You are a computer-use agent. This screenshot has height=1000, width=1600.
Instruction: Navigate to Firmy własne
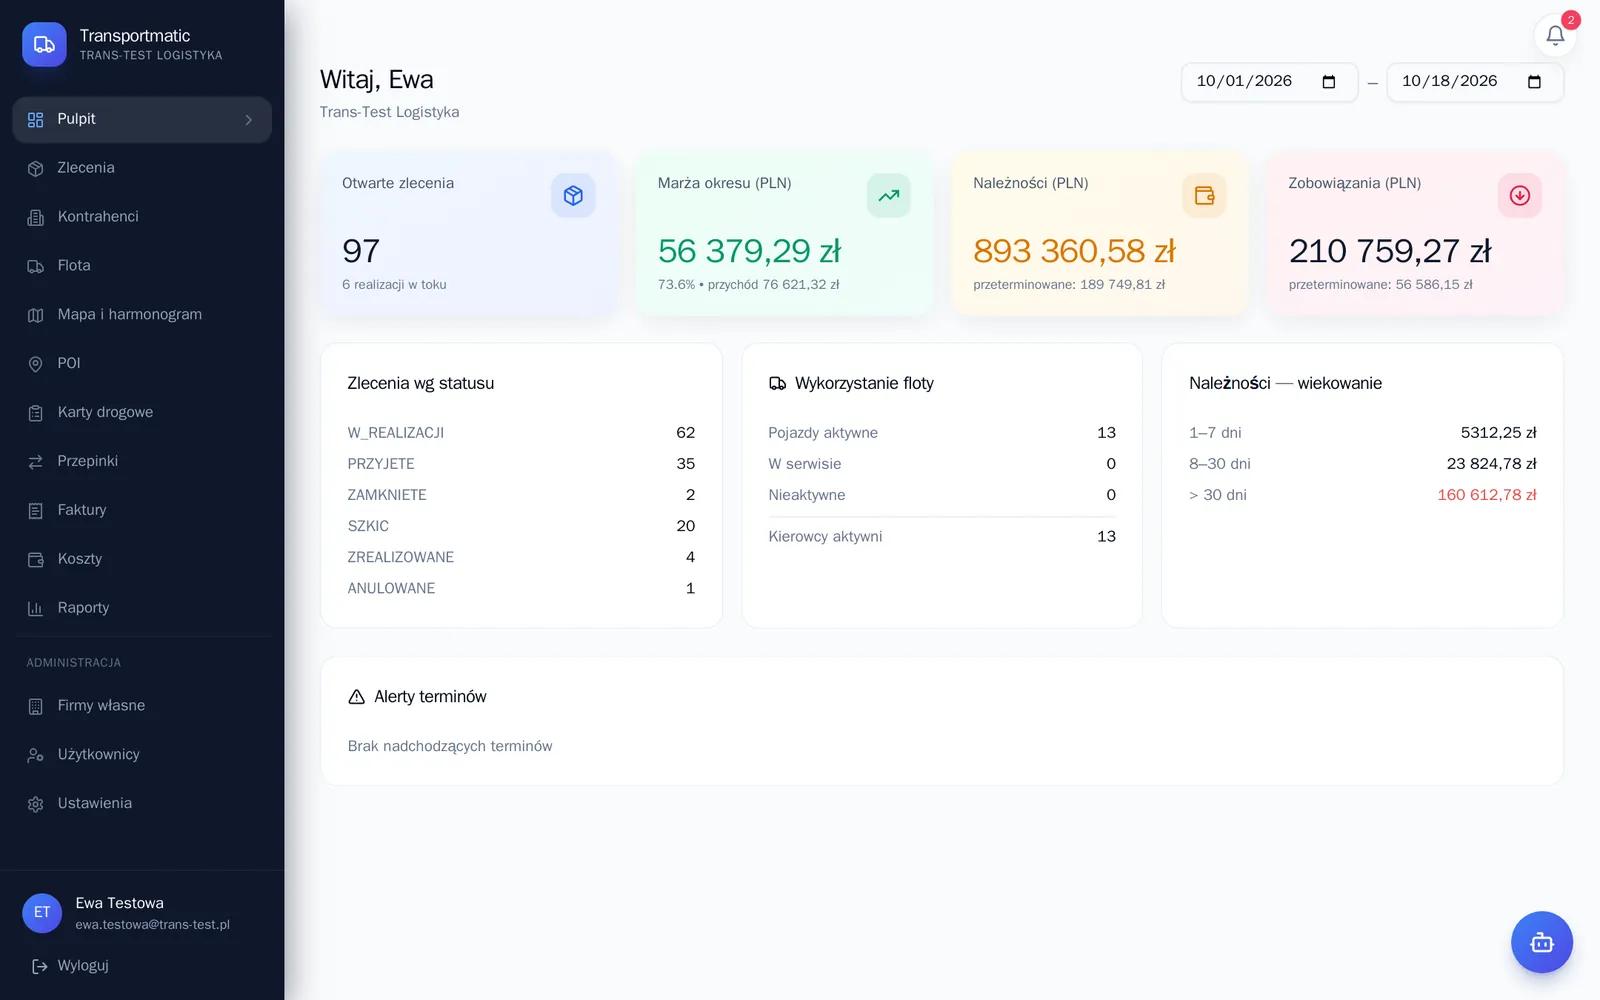(142, 706)
